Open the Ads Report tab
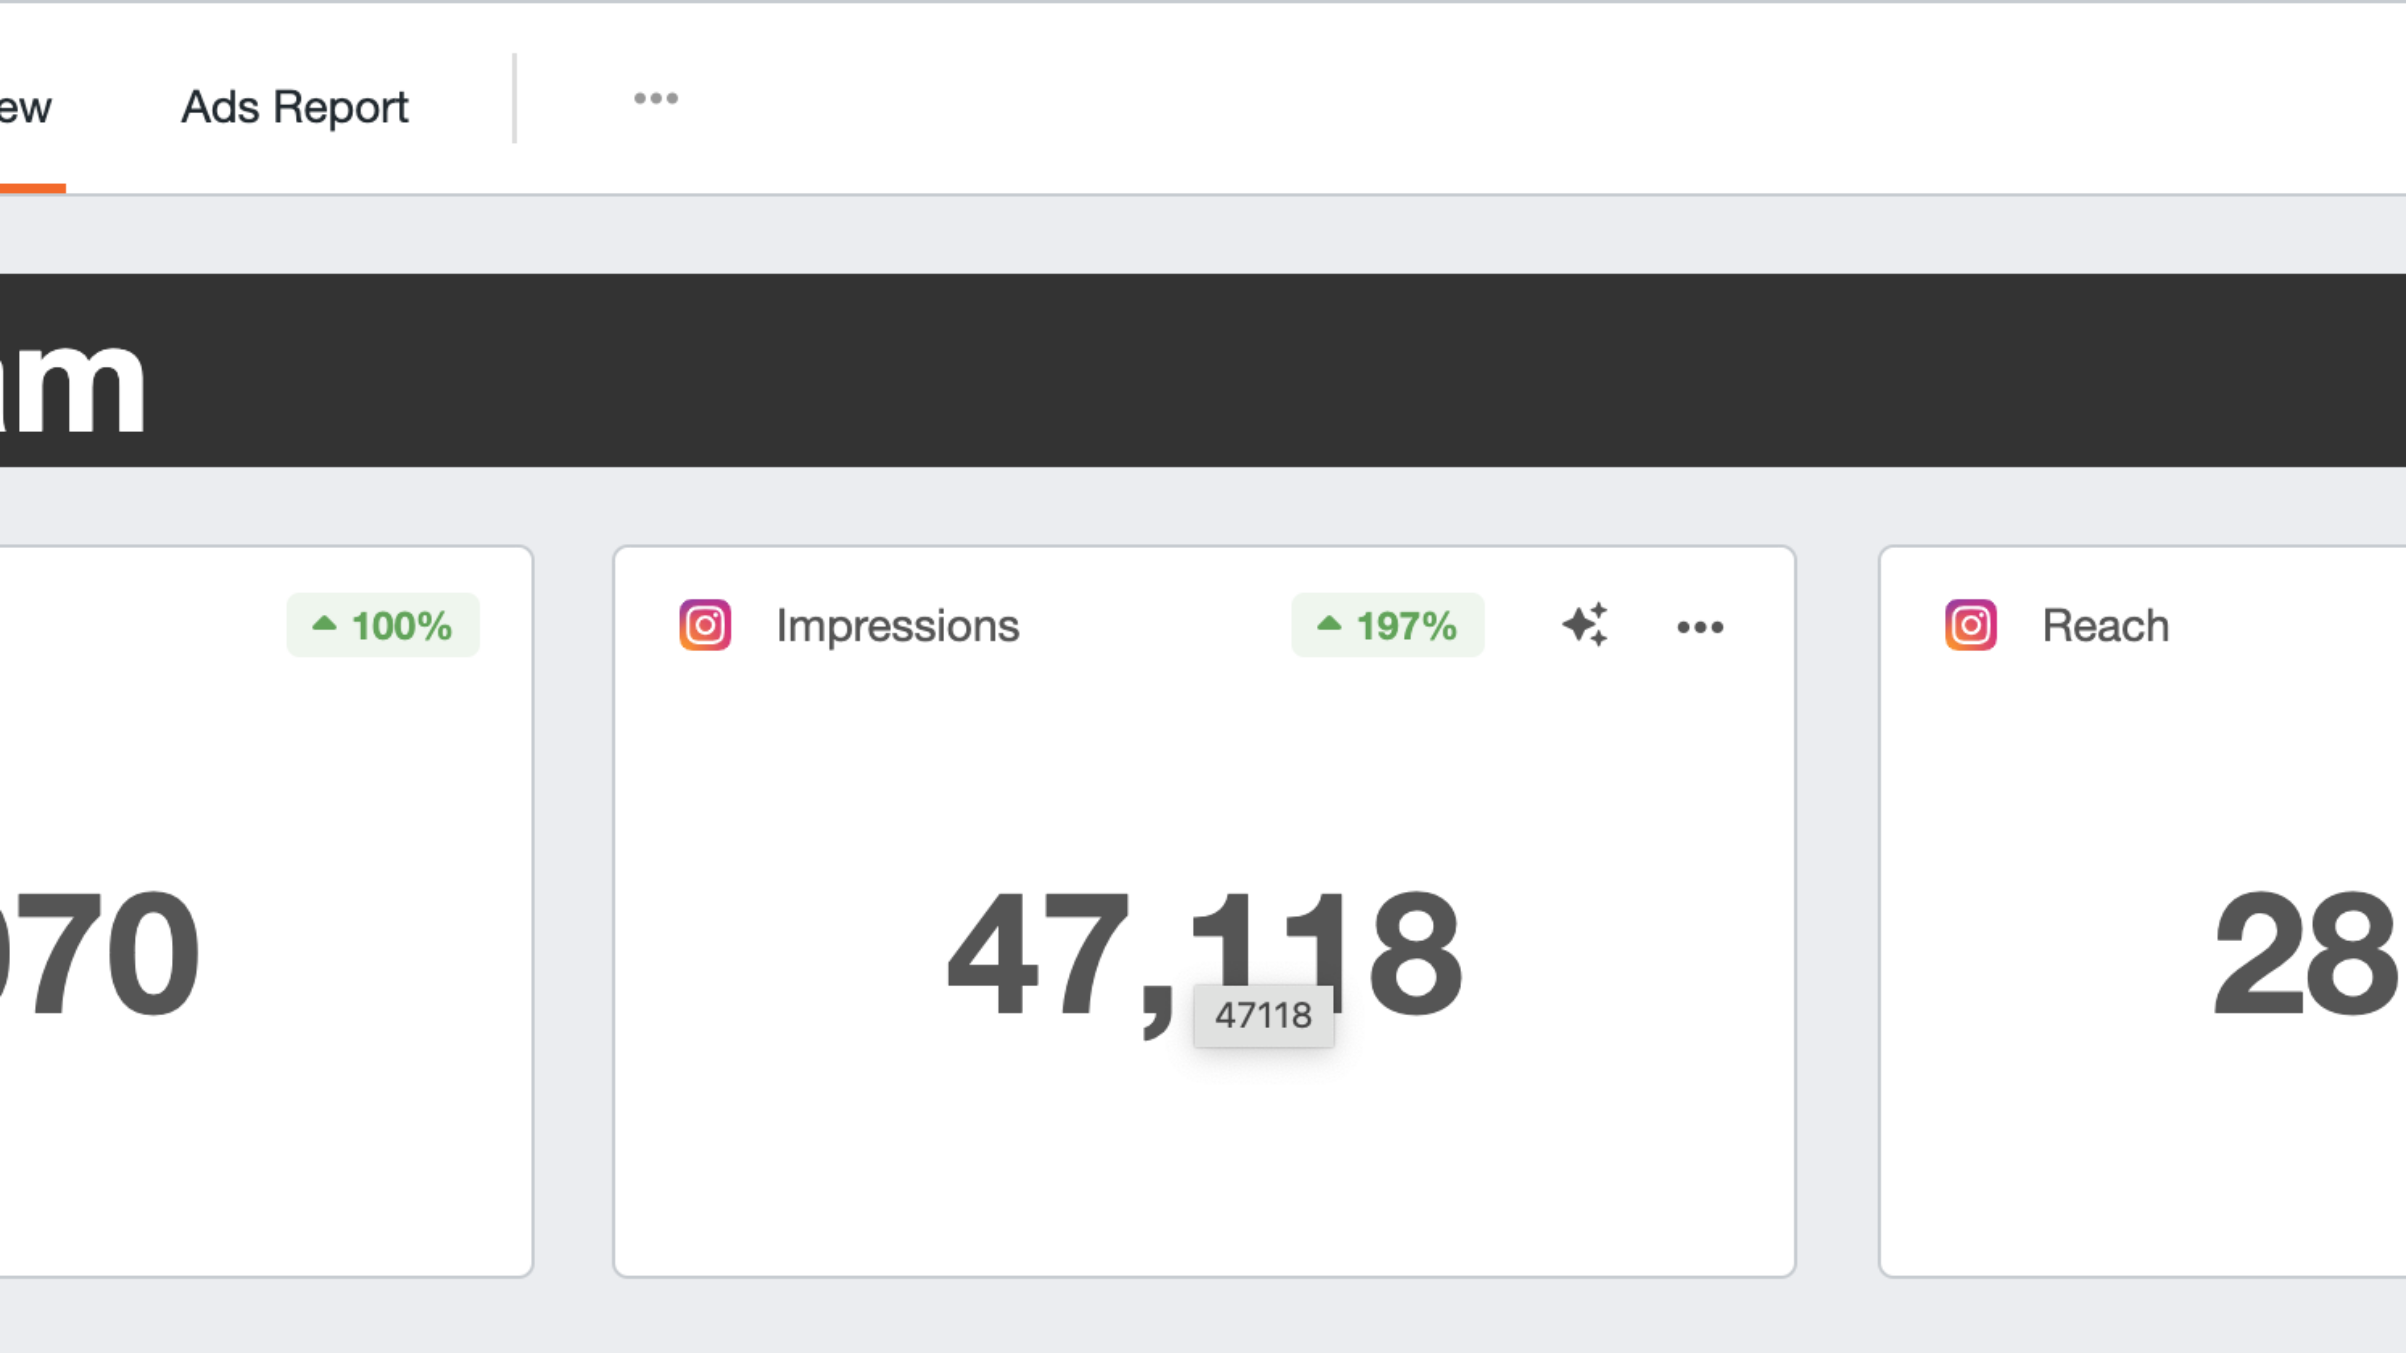The width and height of the screenshot is (2406, 1353). tap(294, 106)
